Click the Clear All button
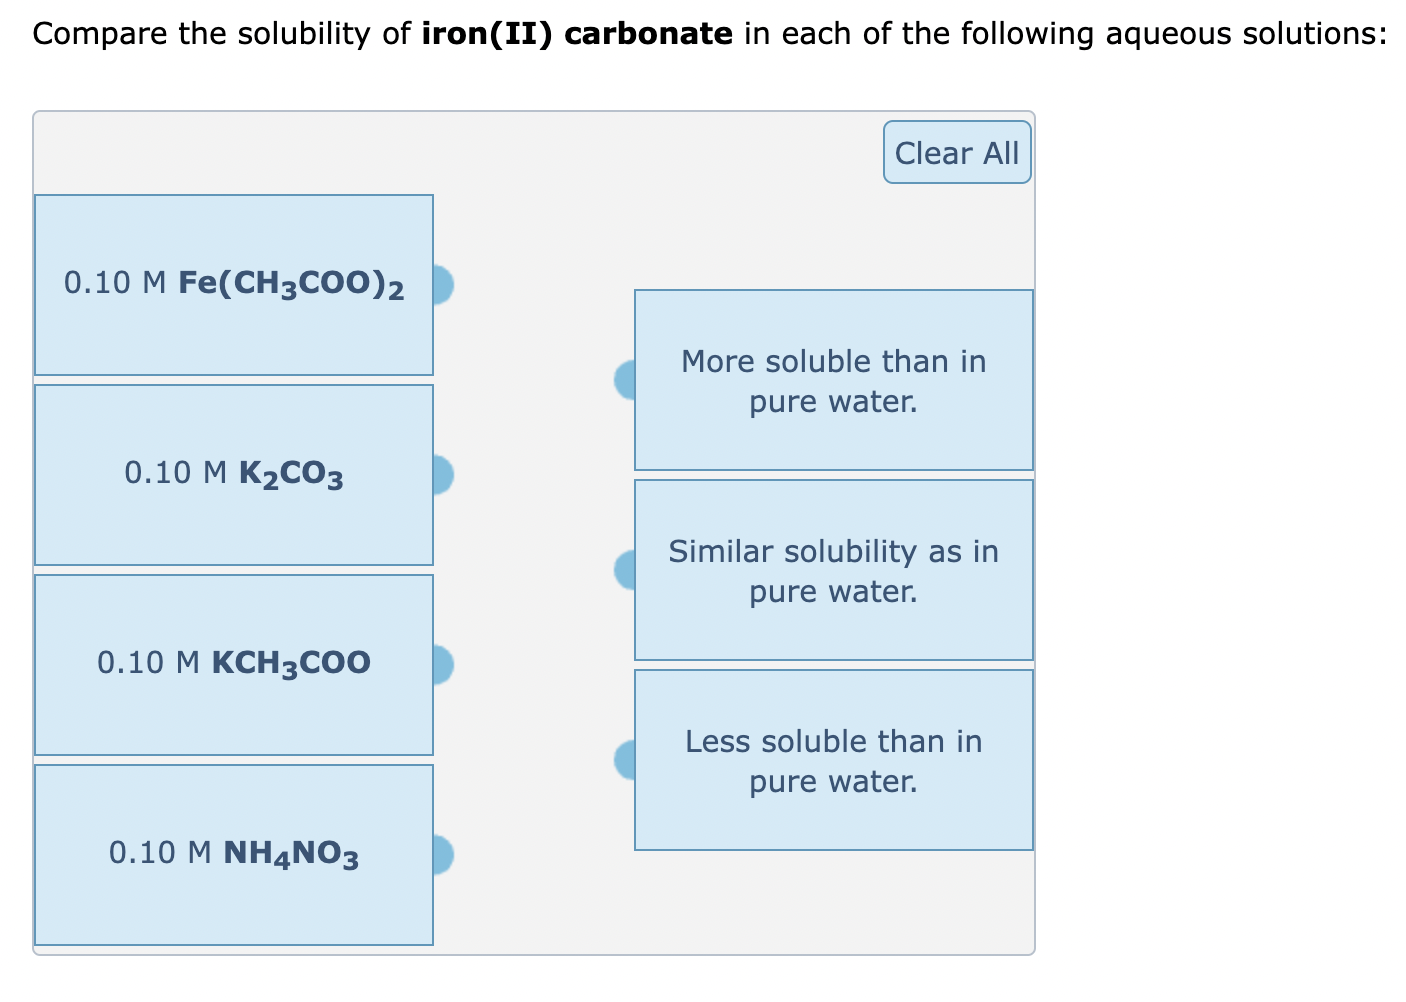 (x=956, y=152)
